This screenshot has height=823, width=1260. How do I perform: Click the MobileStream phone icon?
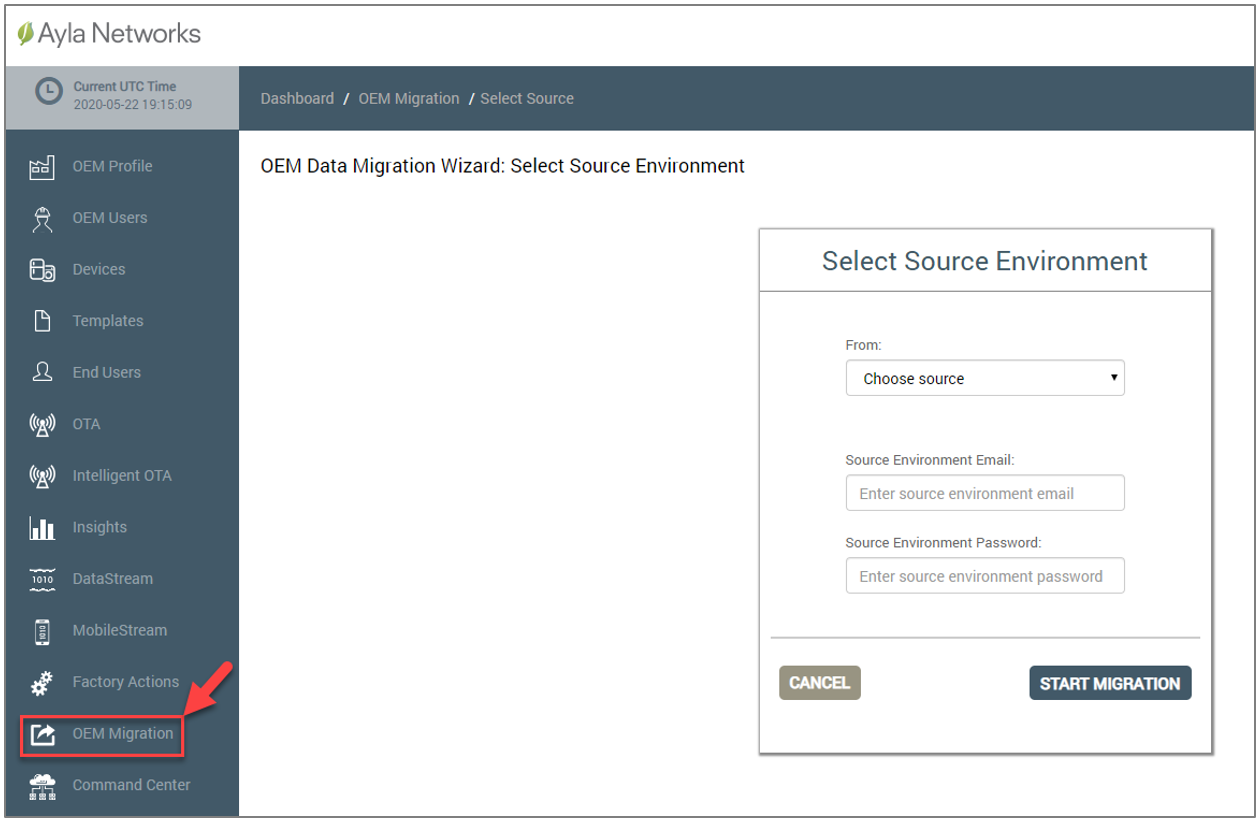[42, 631]
